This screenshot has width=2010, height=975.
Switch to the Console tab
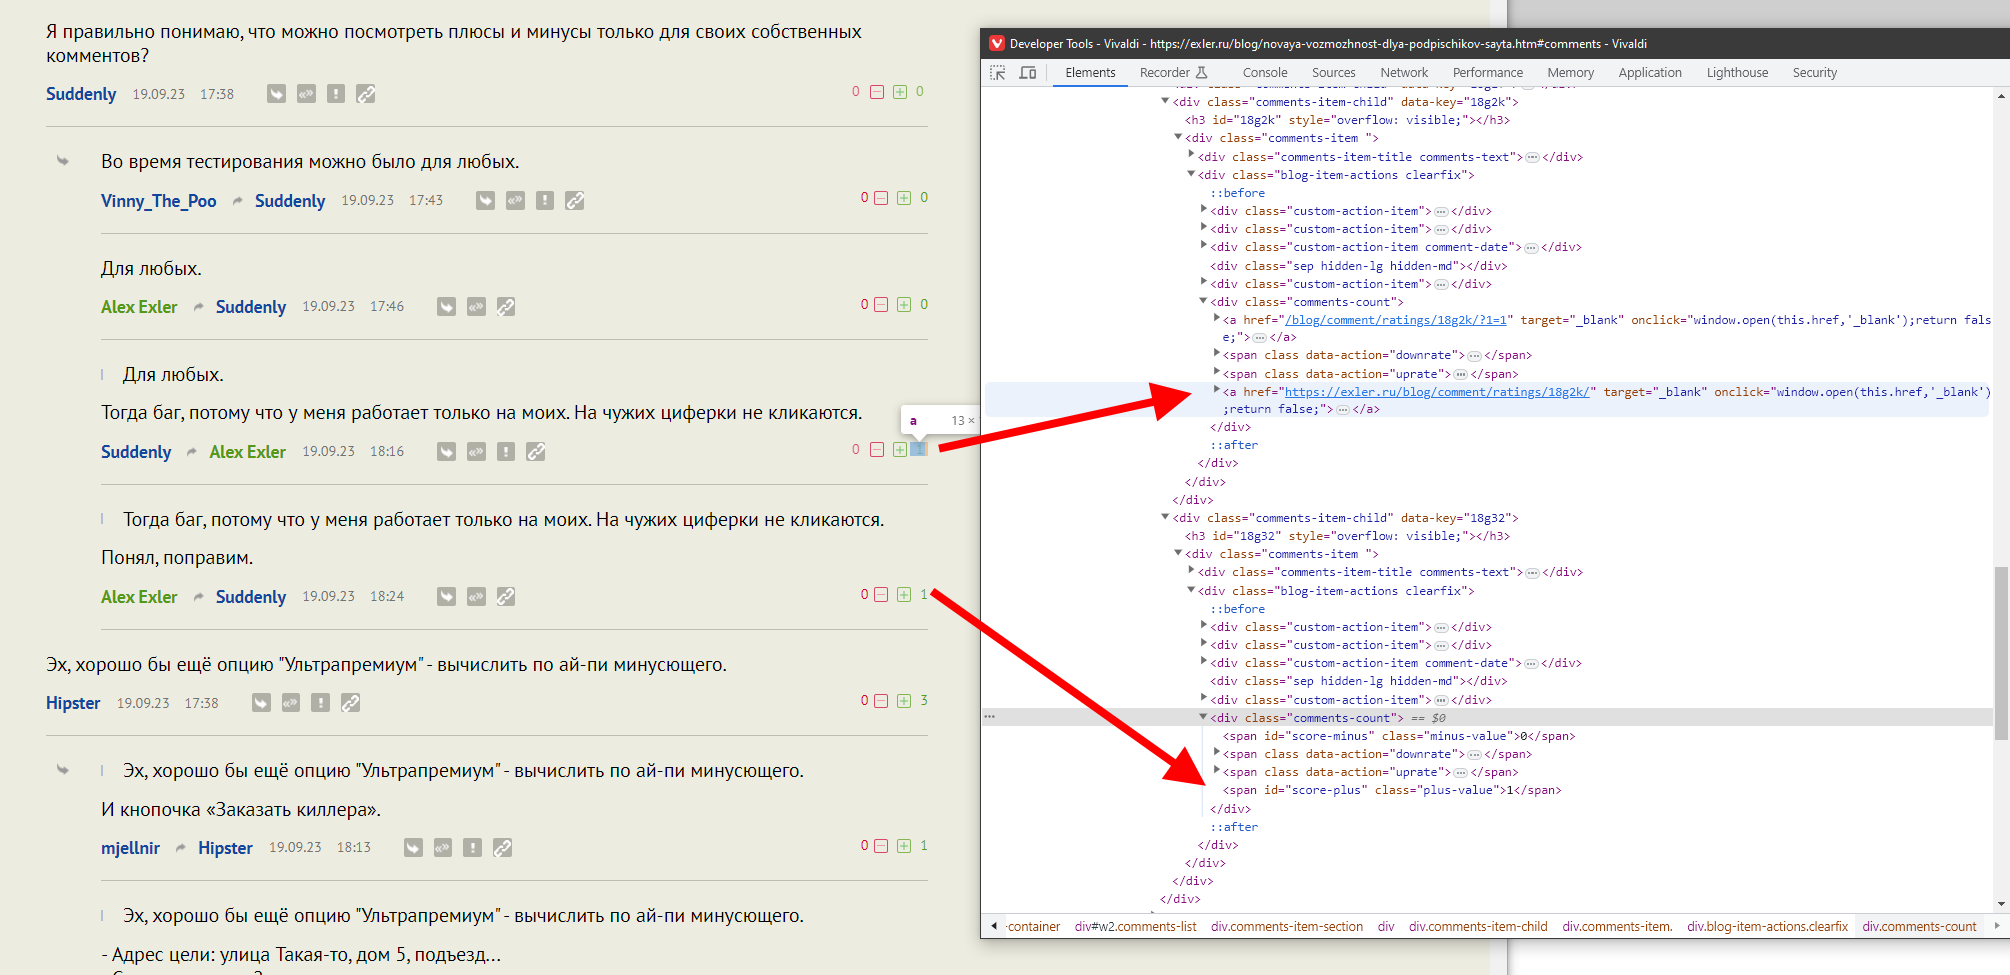tap(1264, 73)
